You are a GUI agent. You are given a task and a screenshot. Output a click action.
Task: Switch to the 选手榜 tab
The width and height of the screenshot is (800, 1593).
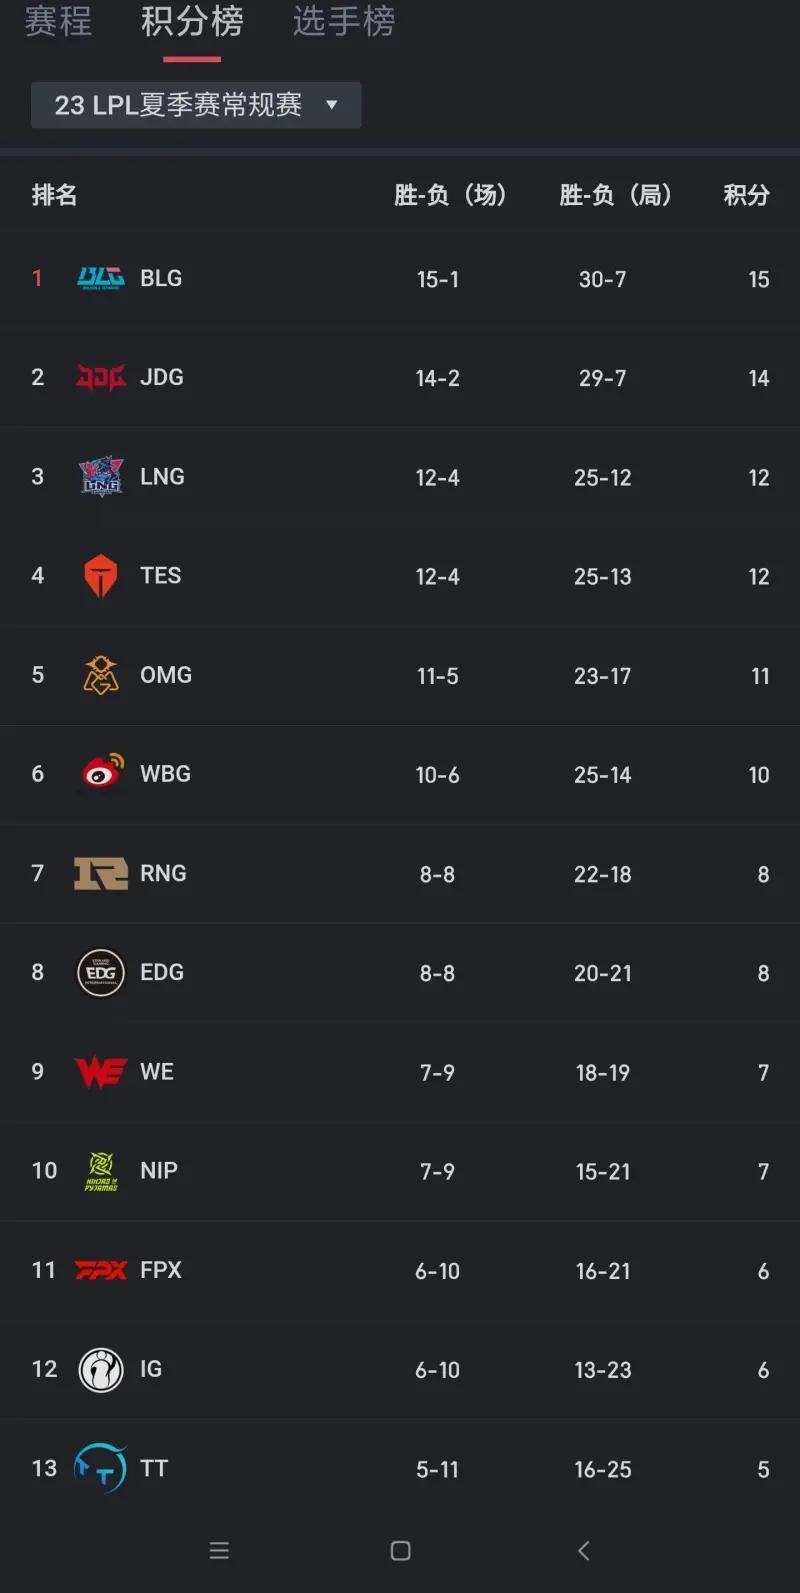click(x=344, y=21)
